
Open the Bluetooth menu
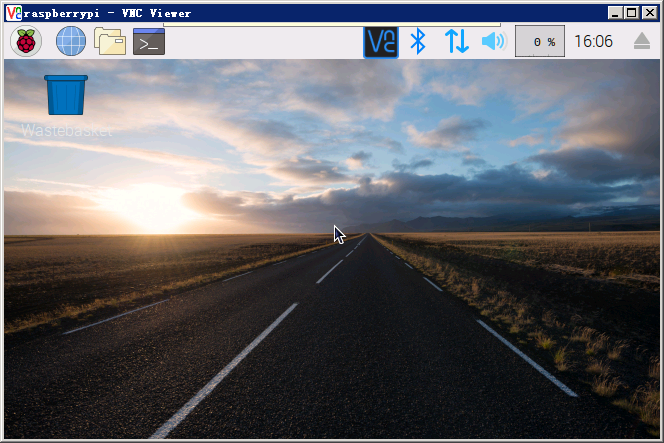pyautogui.click(x=418, y=41)
